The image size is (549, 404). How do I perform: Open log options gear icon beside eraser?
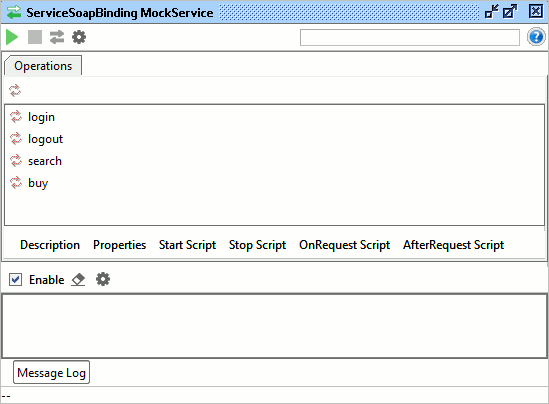(103, 279)
